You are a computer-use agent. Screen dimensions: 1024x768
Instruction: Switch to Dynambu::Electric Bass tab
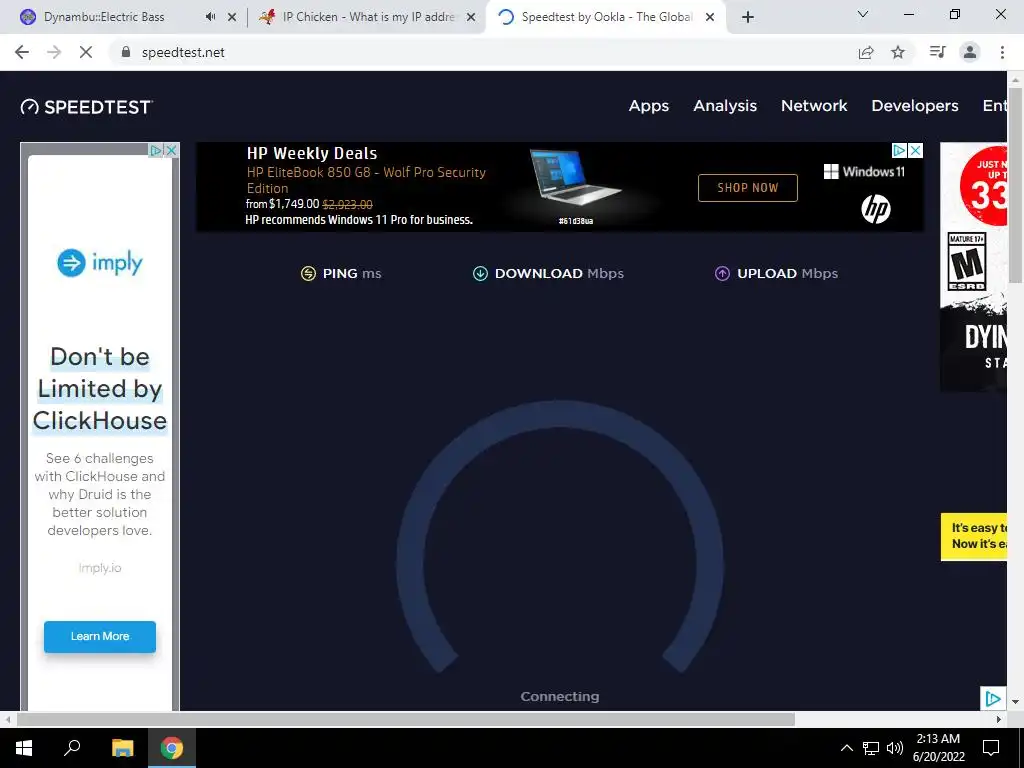[104, 17]
